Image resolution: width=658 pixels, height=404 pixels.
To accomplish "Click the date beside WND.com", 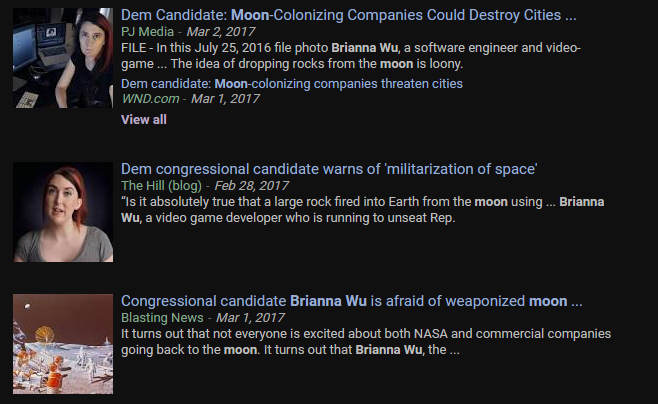I will click(225, 99).
